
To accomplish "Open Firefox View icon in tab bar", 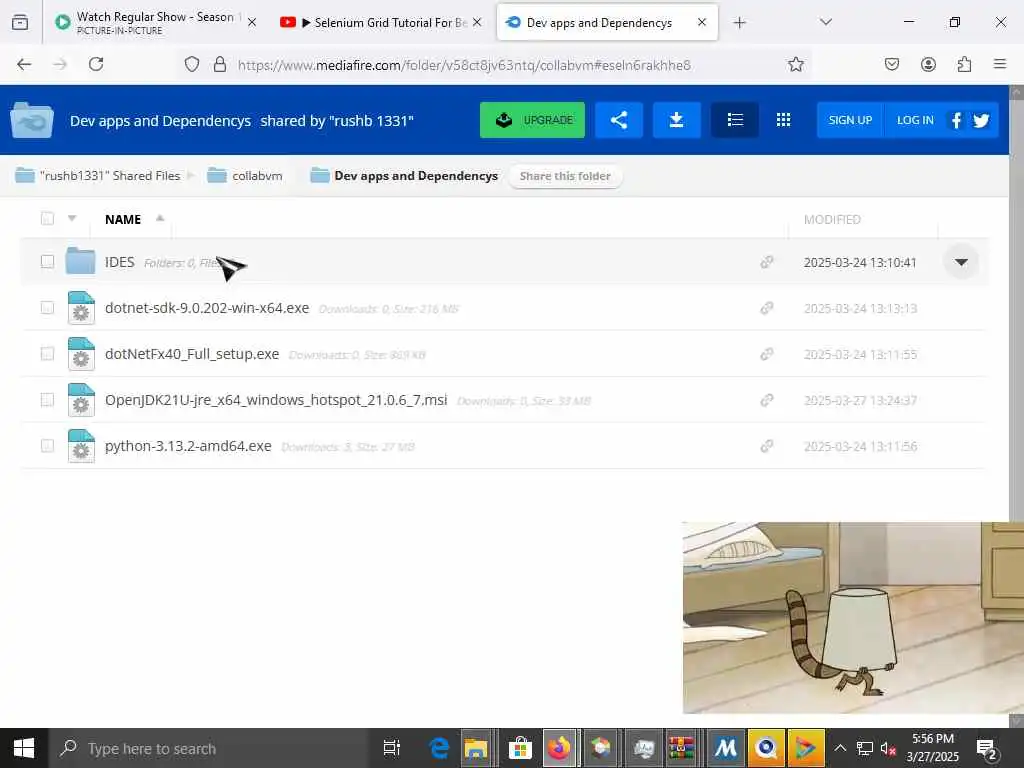I will coord(20,22).
